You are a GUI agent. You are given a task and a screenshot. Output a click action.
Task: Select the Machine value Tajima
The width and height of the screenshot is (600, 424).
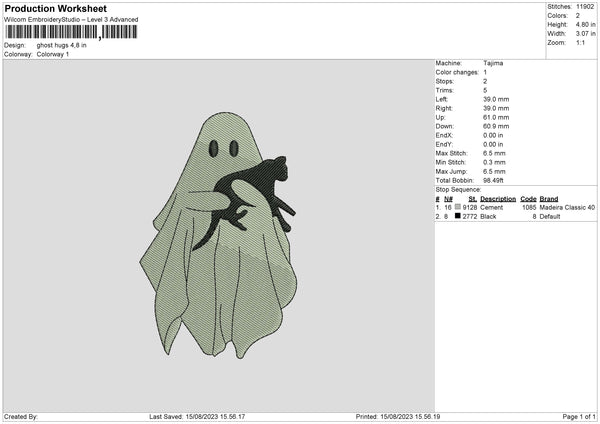click(x=493, y=62)
